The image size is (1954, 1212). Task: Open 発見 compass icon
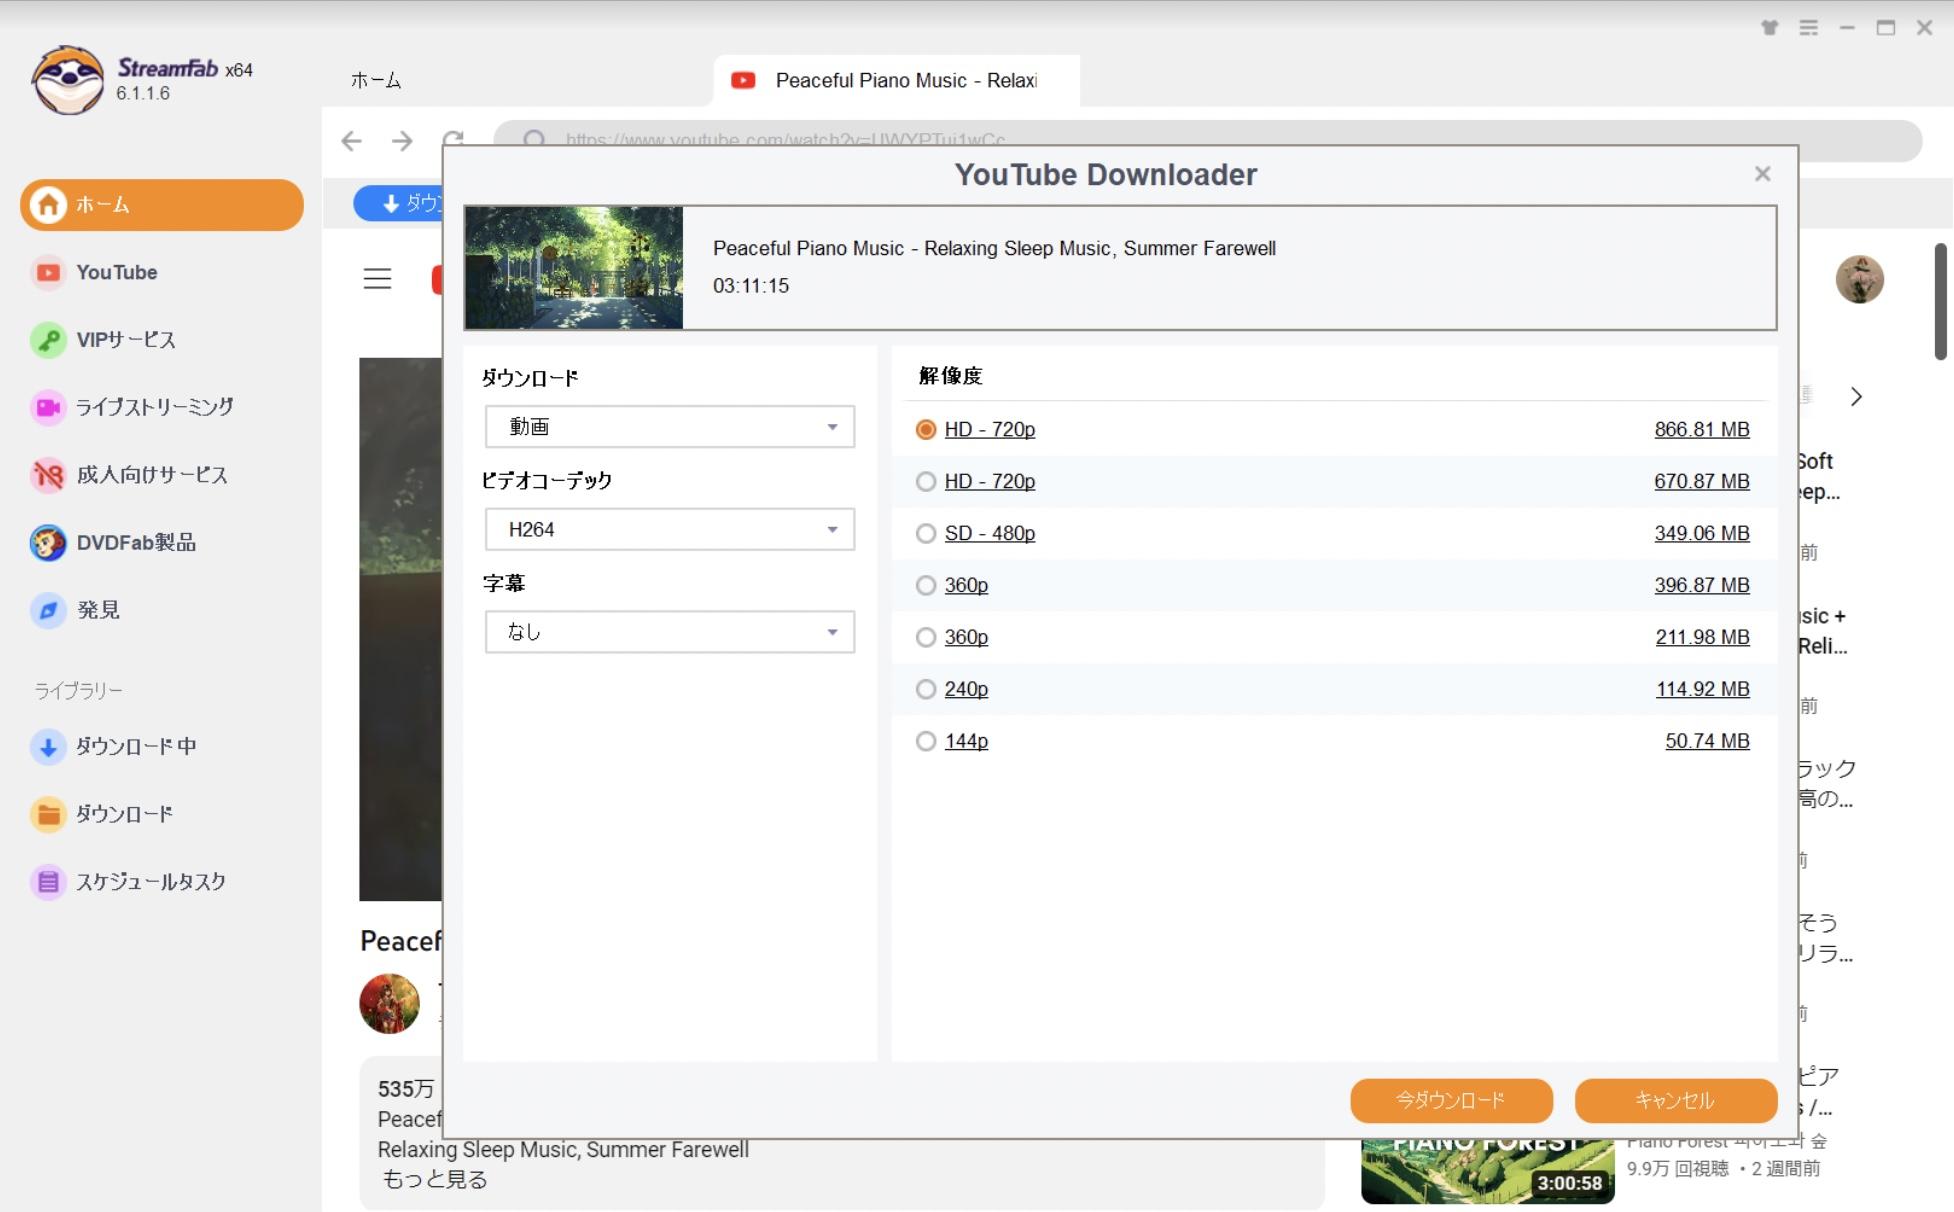pyautogui.click(x=48, y=610)
